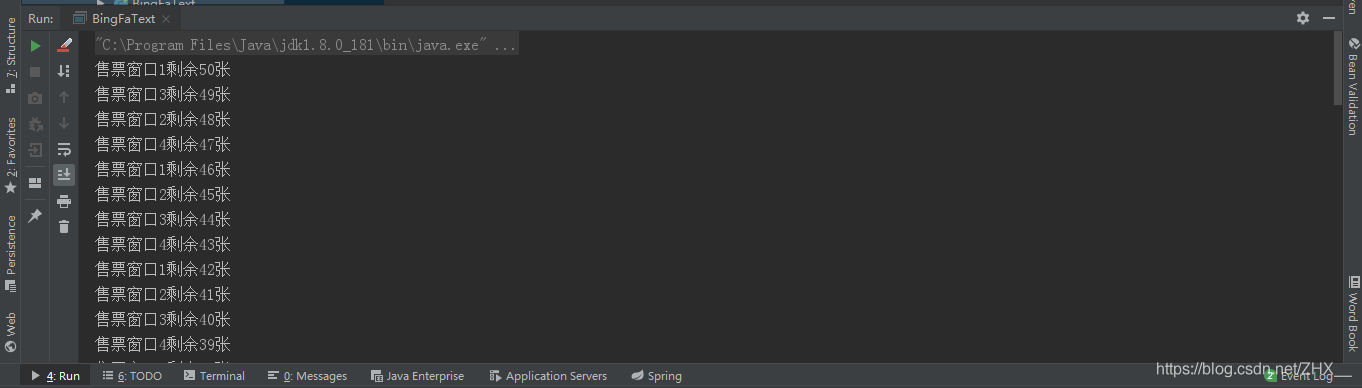
Task: Open the Persistence side panel
Action: (11, 253)
